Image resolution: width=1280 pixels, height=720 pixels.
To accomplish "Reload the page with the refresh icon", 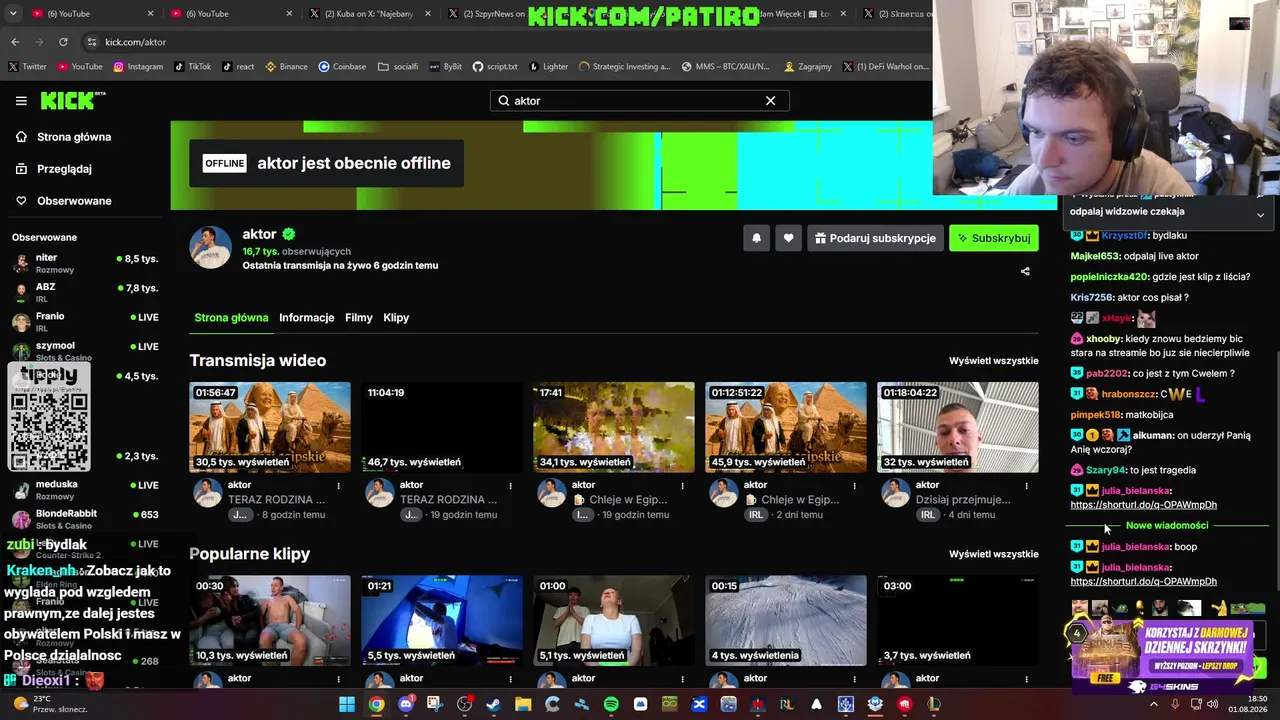I will 63,42.
